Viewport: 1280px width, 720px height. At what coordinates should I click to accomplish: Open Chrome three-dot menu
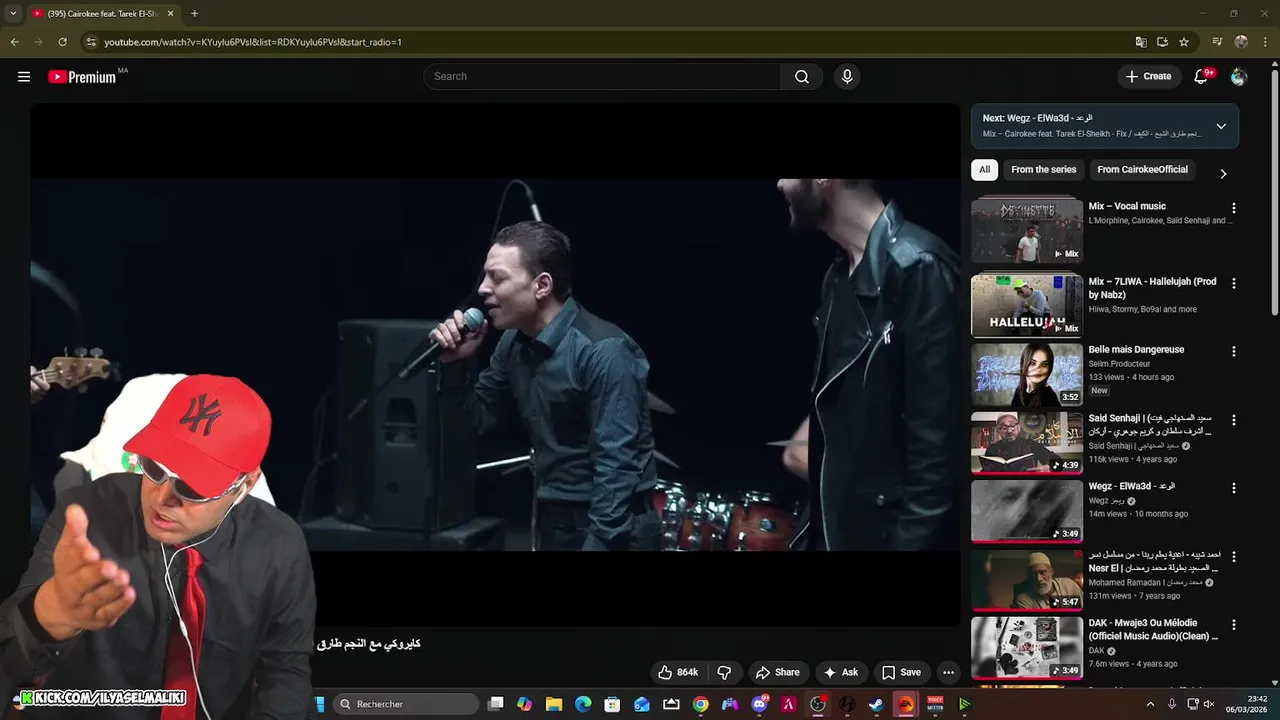point(1266,42)
